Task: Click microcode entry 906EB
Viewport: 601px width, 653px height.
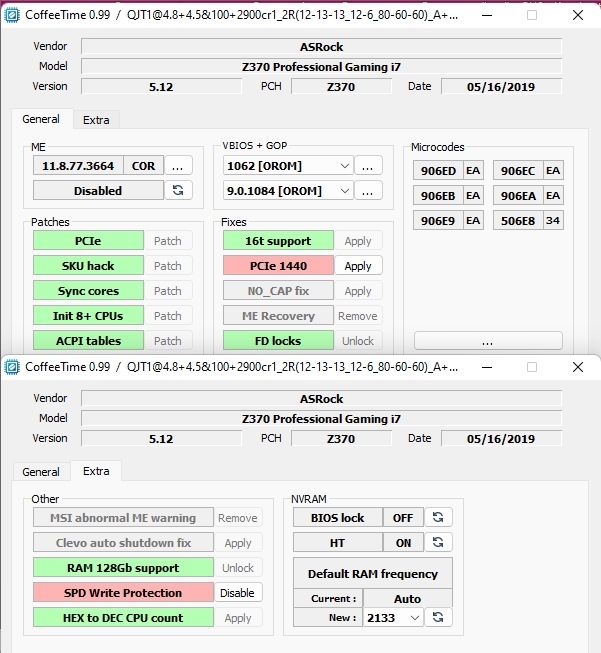Action: pos(438,196)
